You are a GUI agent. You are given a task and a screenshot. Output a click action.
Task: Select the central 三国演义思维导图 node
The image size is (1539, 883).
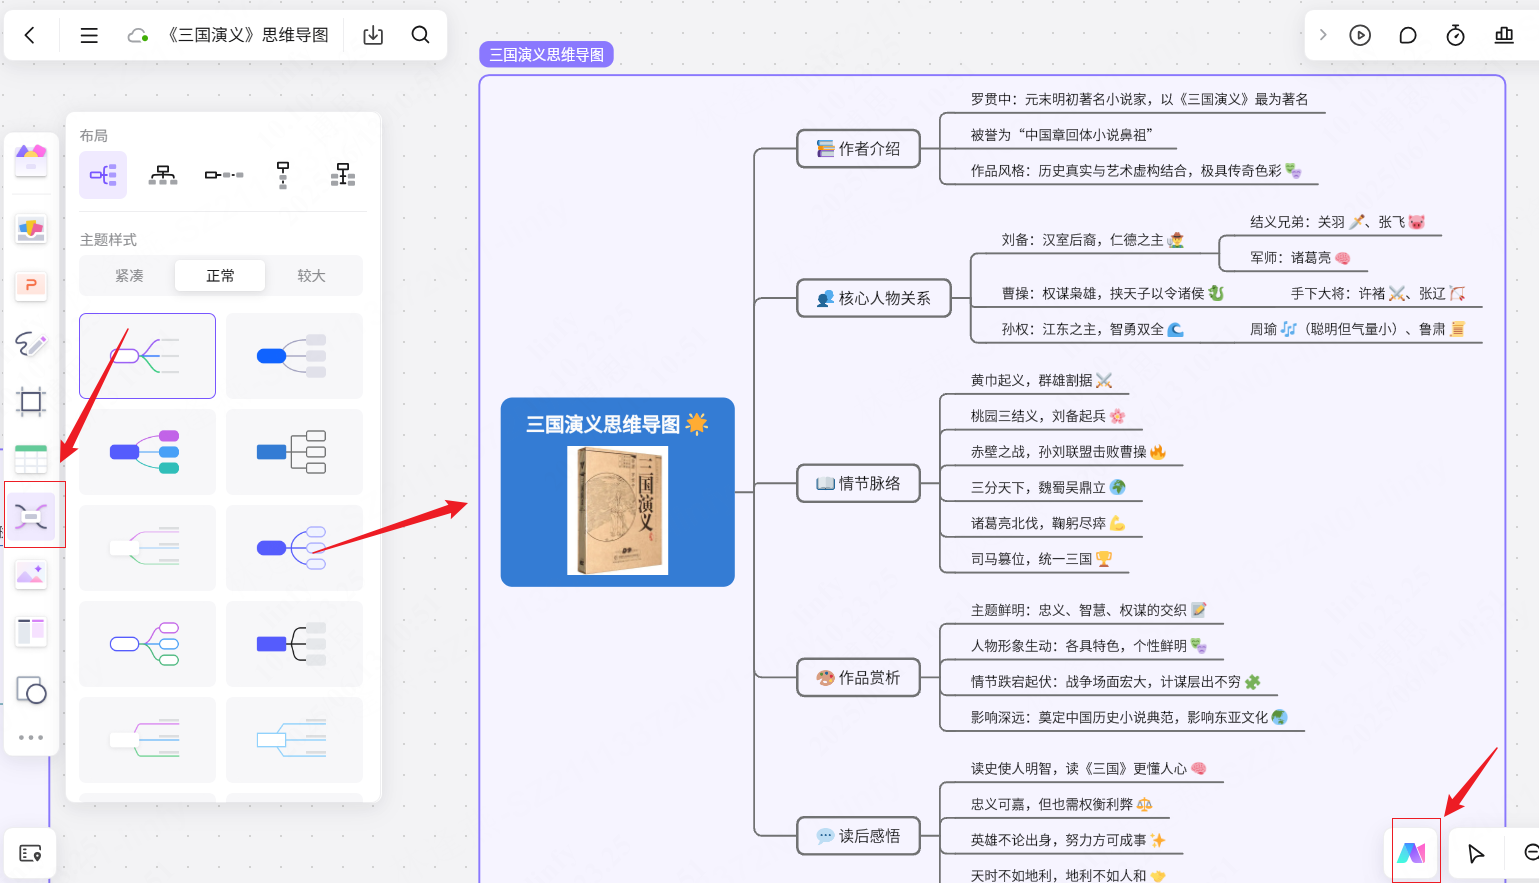pos(617,492)
